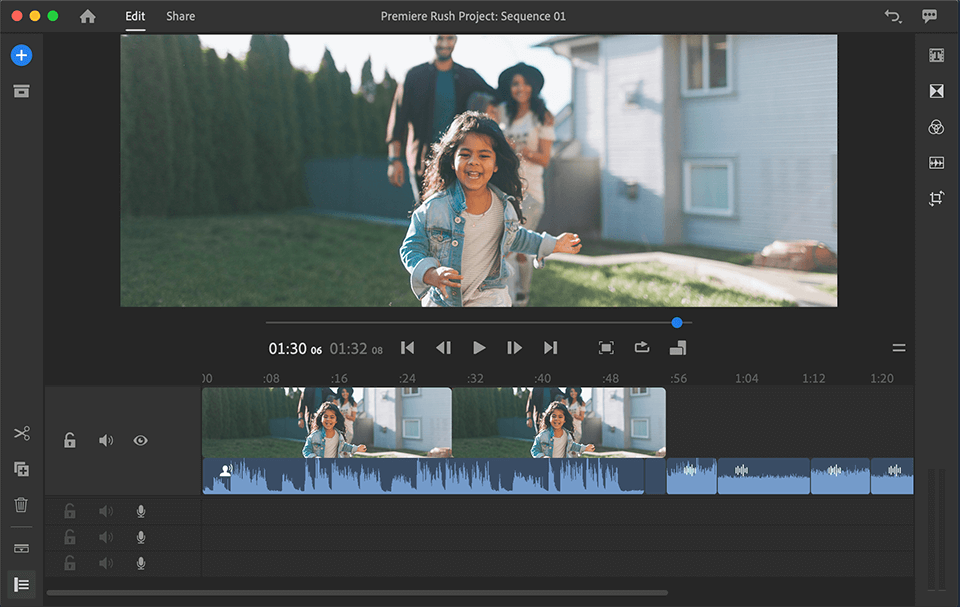Screen dimensions: 960x607
Task: Select the Crop and Rotate tool
Action: 936,198
